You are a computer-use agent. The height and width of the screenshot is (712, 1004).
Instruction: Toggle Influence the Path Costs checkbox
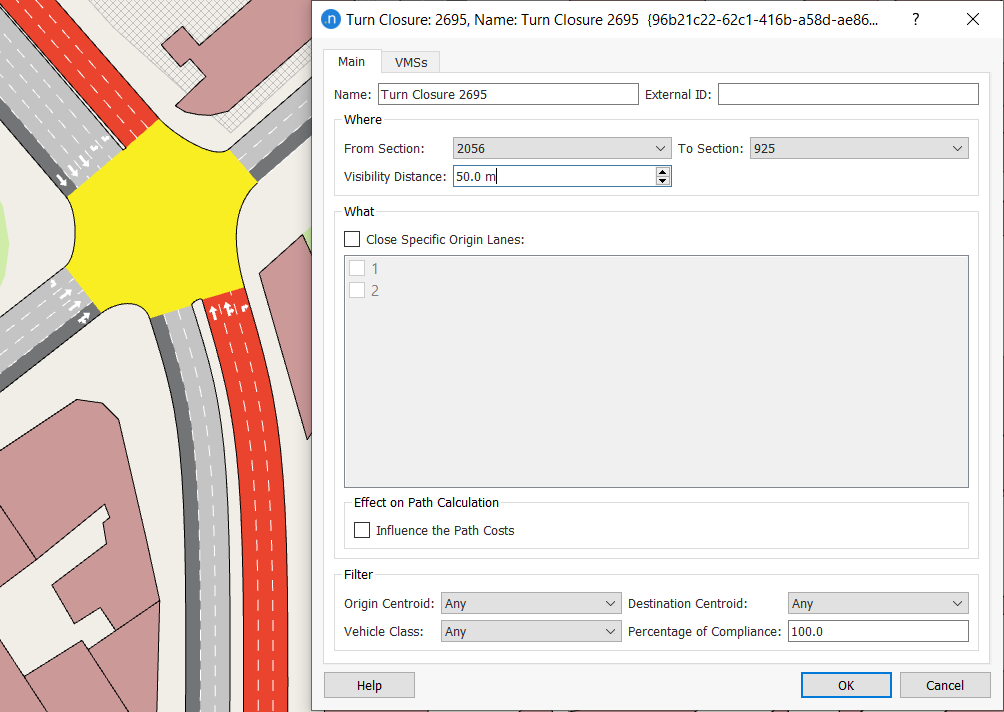(362, 530)
